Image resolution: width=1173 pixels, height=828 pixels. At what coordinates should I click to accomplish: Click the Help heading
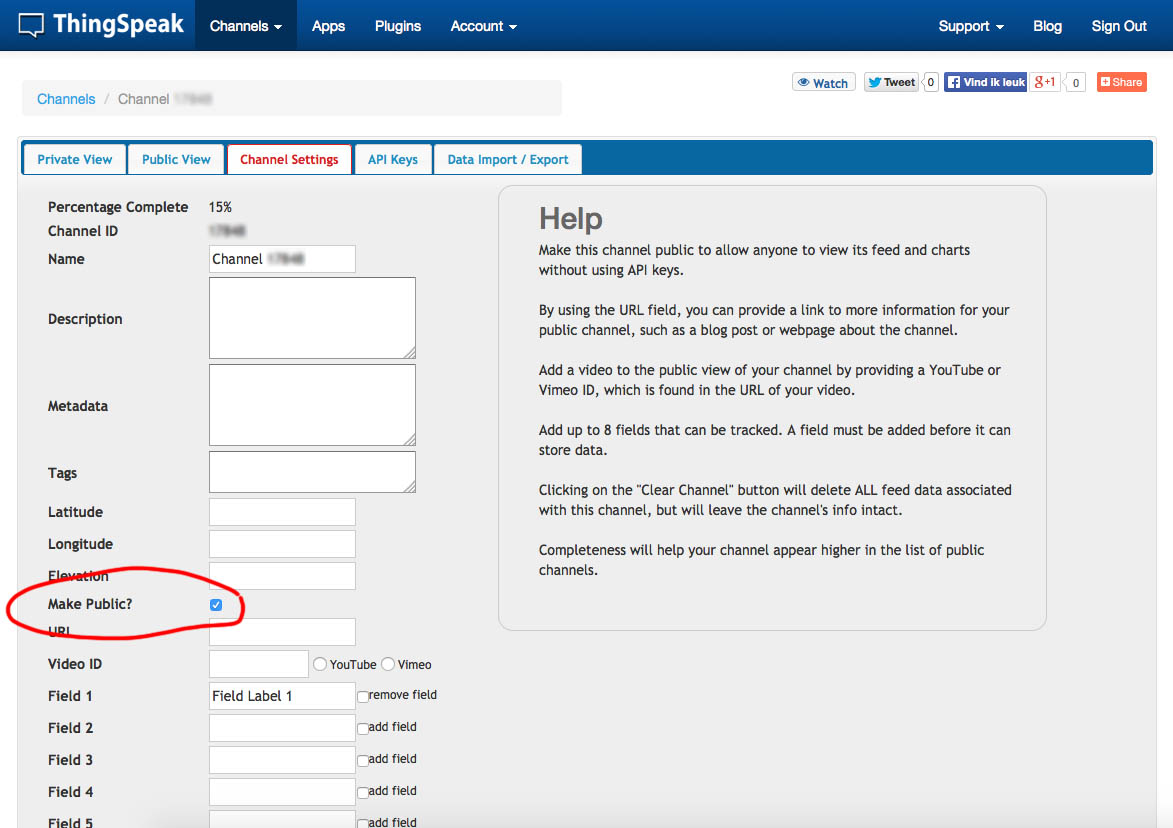pyautogui.click(x=571, y=218)
